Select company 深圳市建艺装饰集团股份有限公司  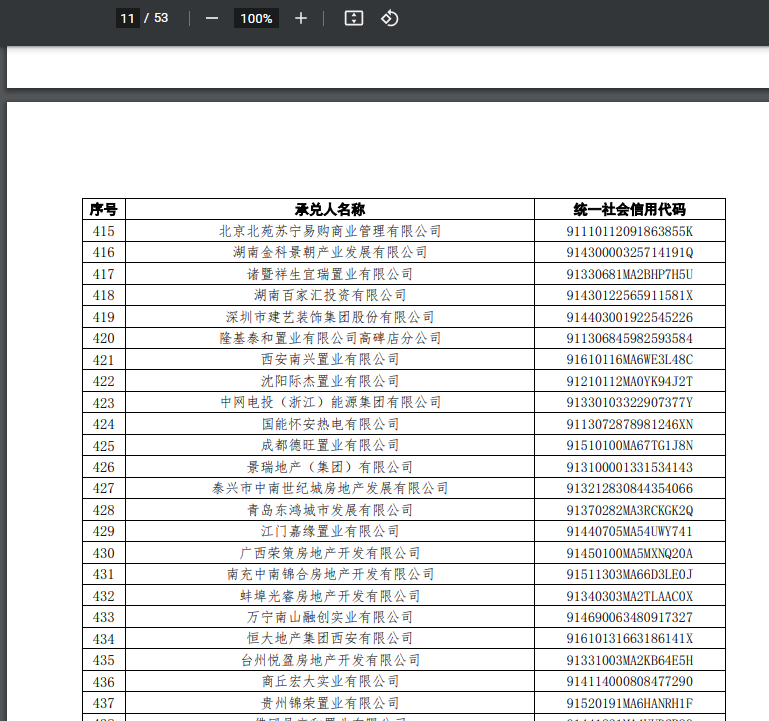[x=330, y=317]
